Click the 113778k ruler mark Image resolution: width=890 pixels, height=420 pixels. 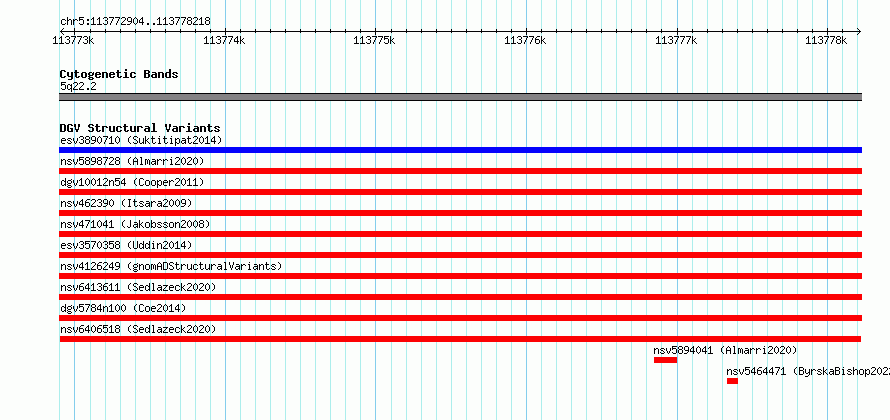coord(826,40)
